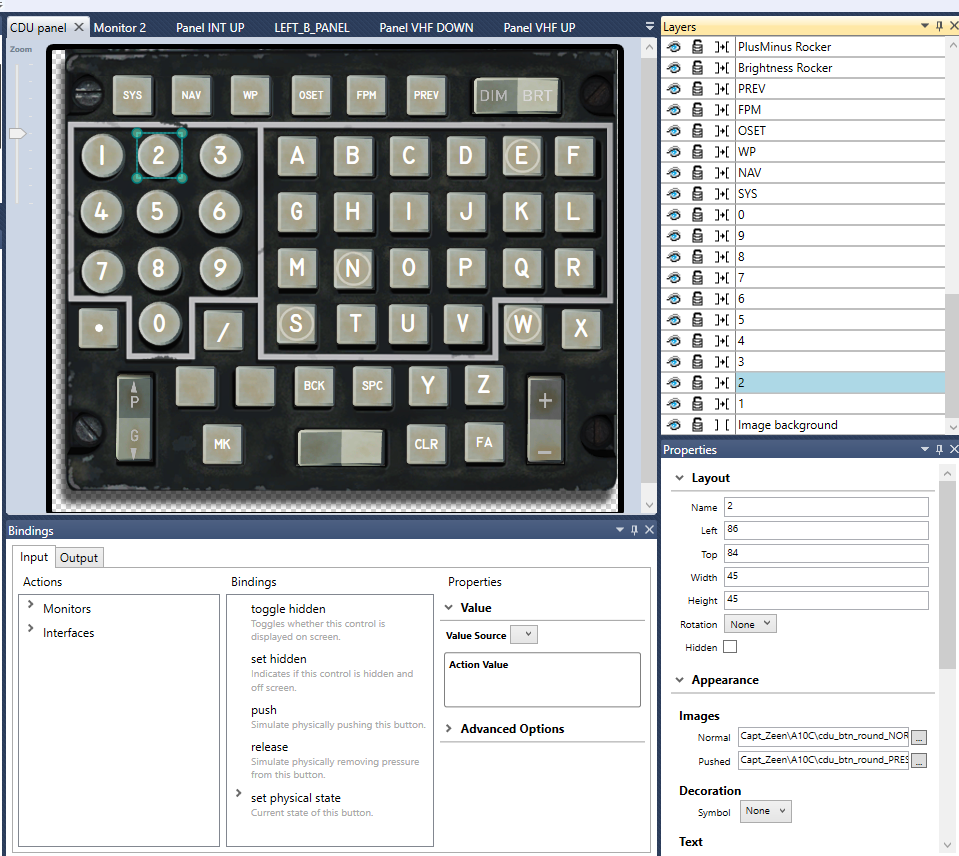Collapse the Value section
The height and width of the screenshot is (856, 959).
[449, 607]
